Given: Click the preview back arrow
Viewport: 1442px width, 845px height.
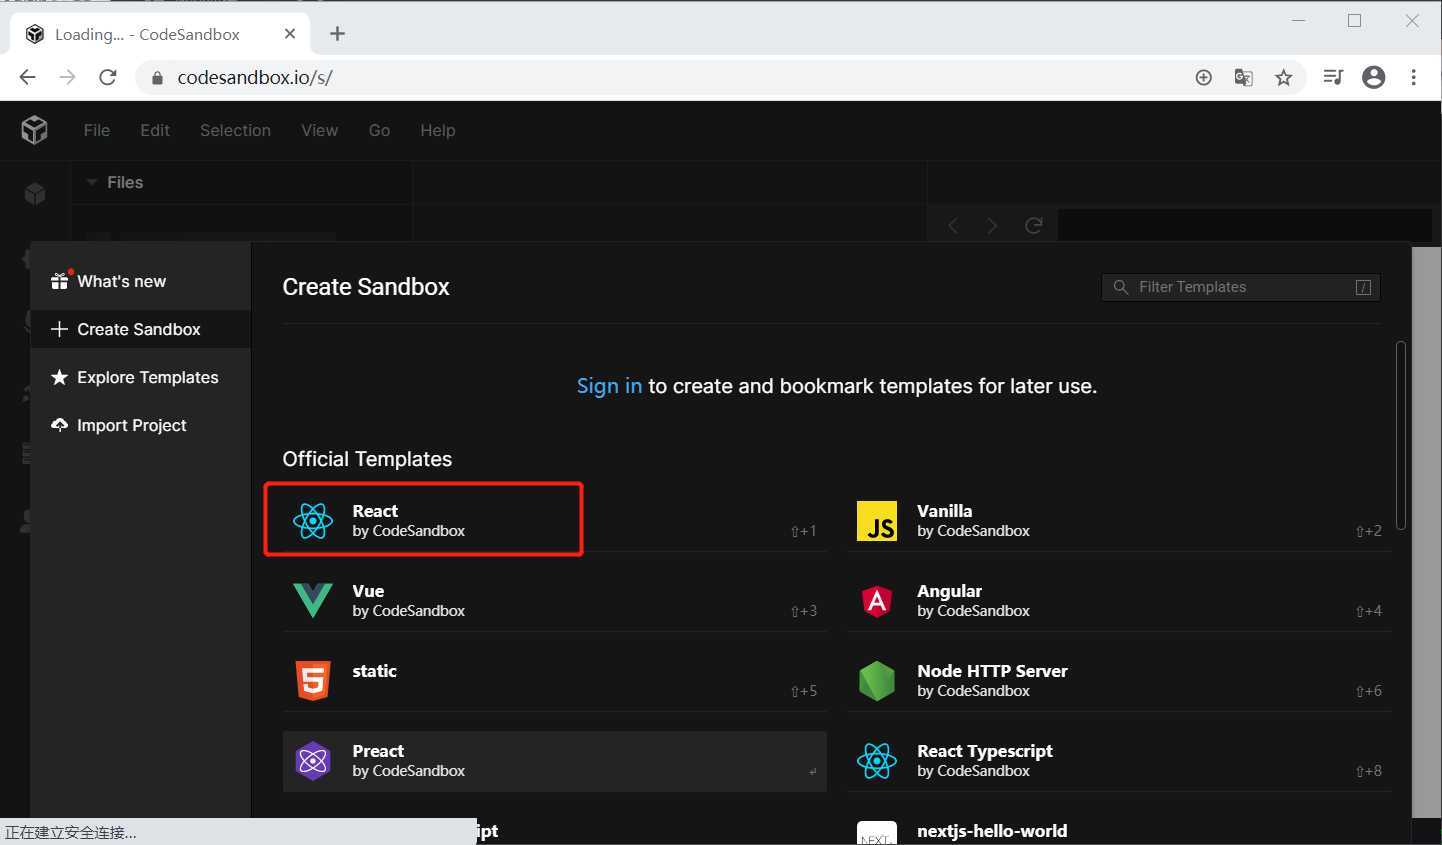Looking at the screenshot, I should pyautogui.click(x=953, y=226).
